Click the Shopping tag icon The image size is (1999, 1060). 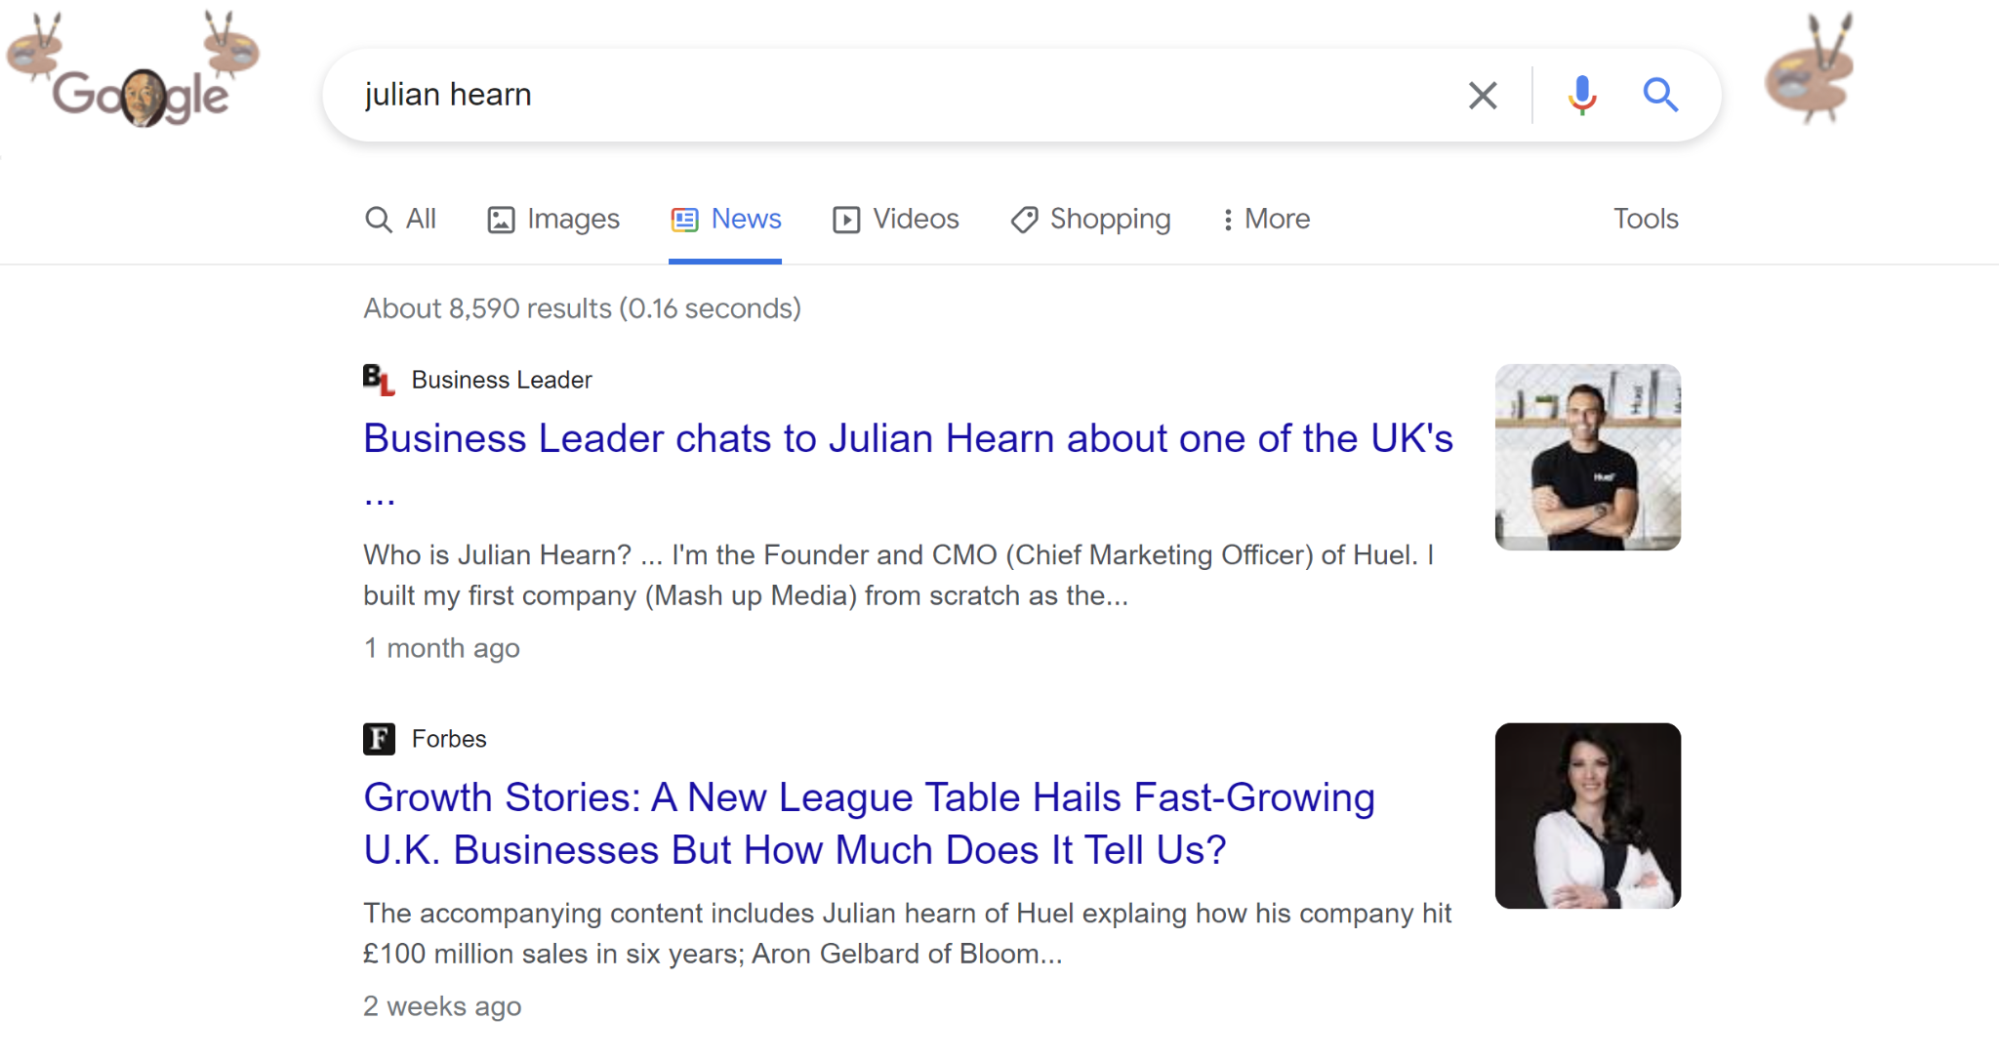pos(1023,219)
